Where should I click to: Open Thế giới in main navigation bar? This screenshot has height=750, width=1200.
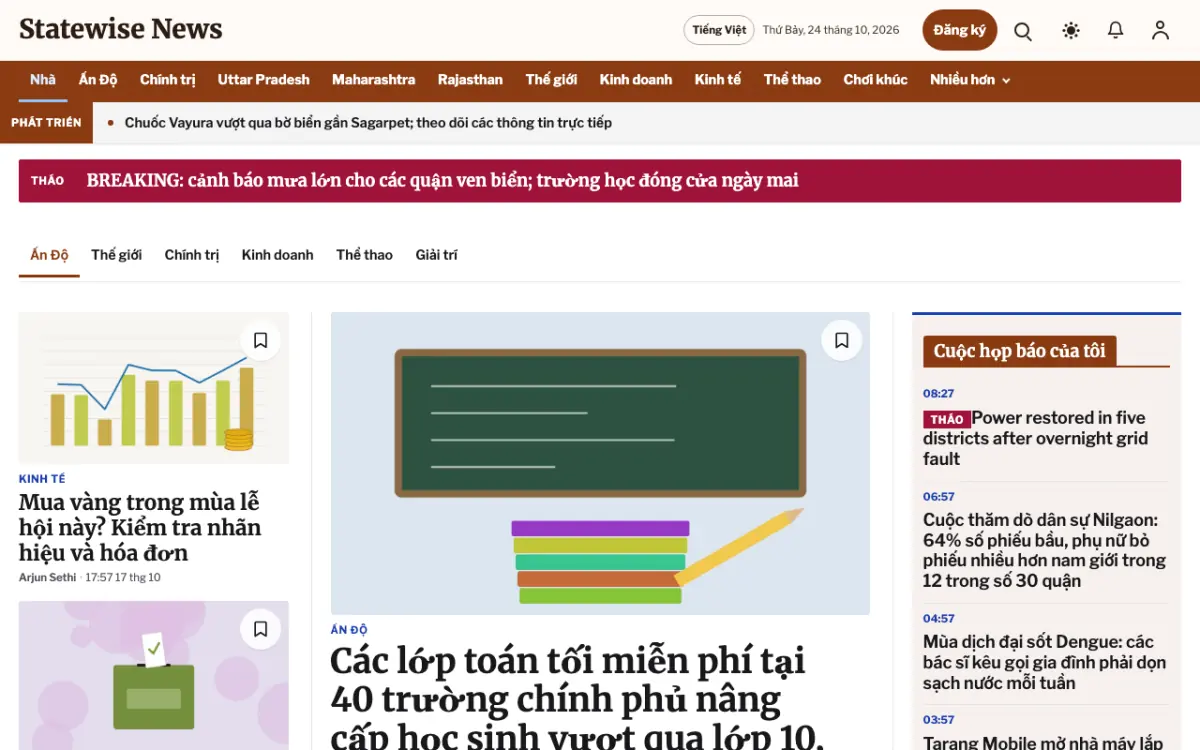click(x=552, y=80)
